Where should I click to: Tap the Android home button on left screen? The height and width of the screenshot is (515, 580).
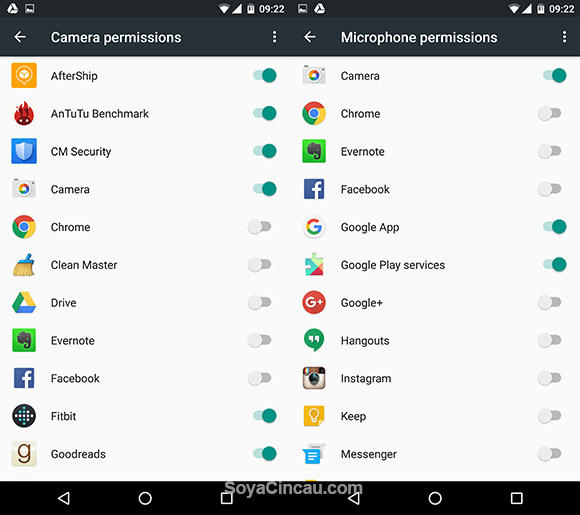[145, 498]
